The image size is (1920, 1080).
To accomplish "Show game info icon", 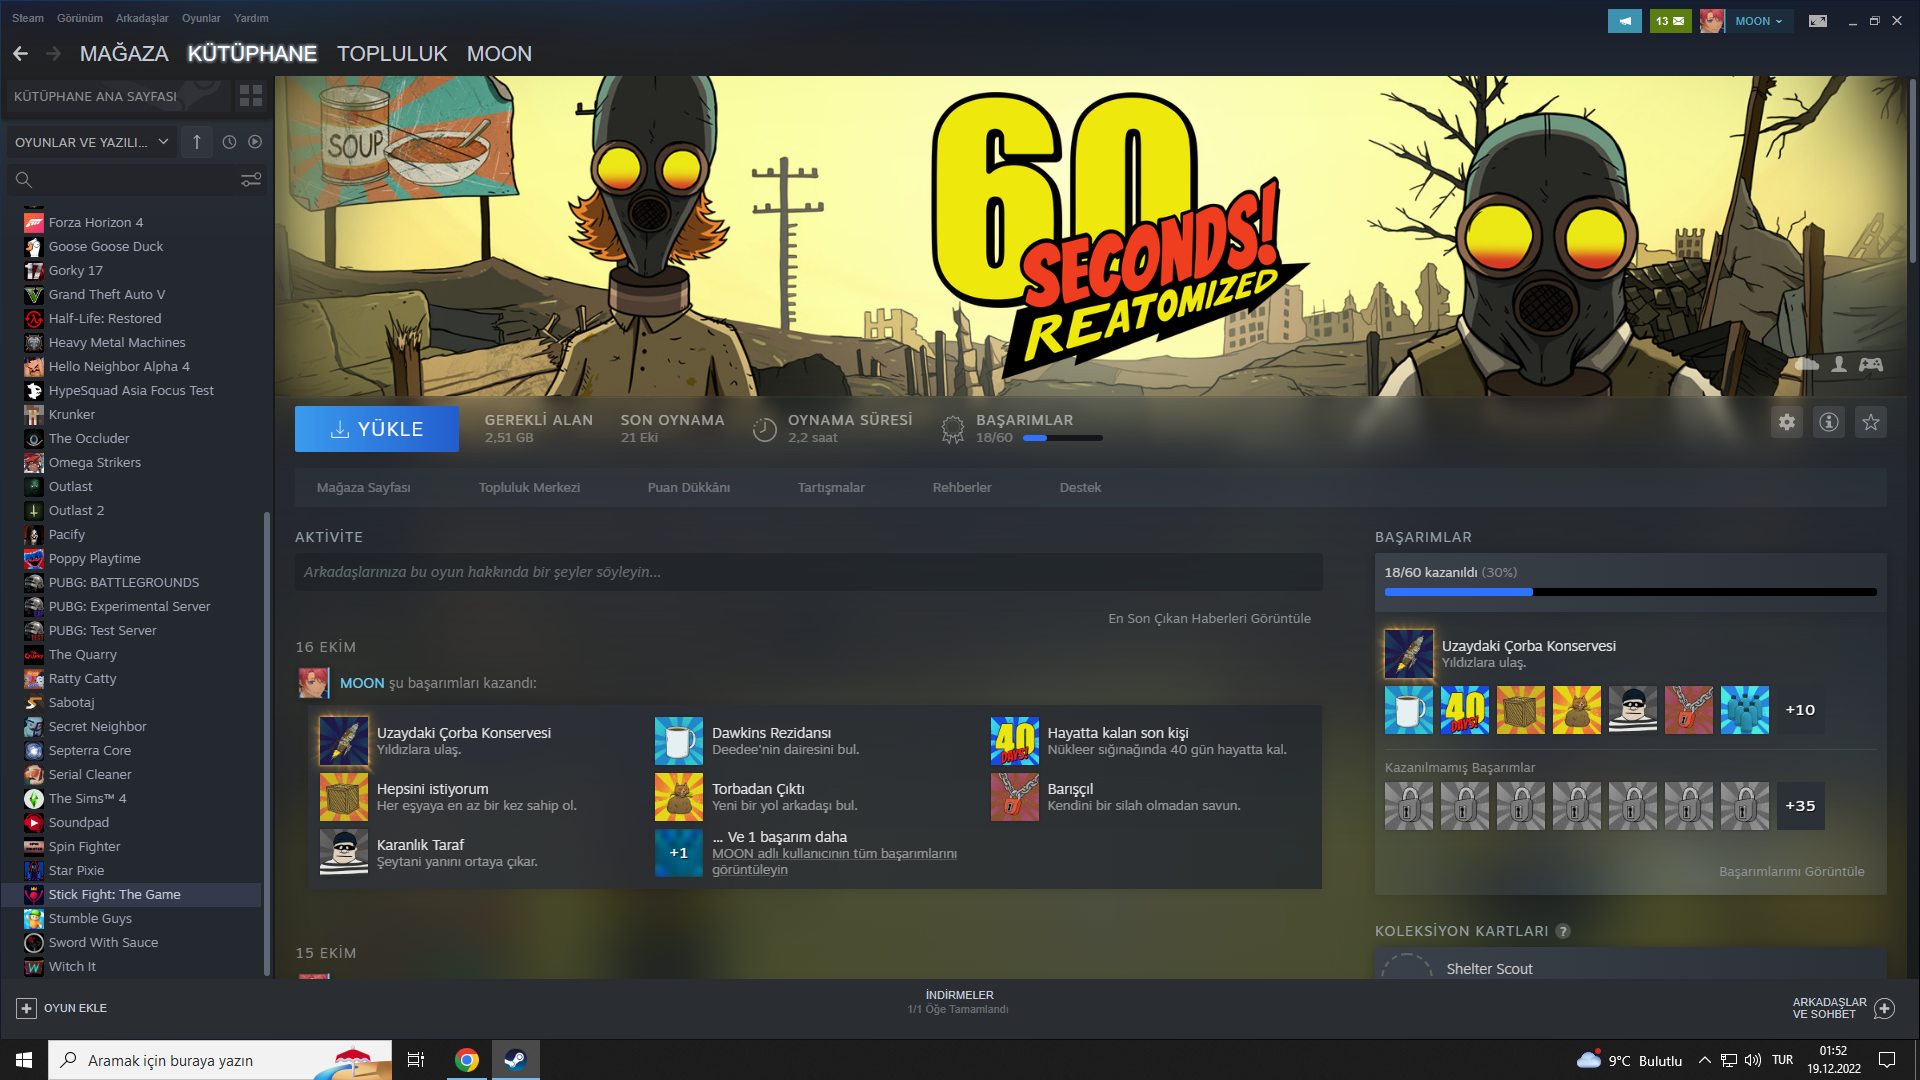I will 1829,422.
